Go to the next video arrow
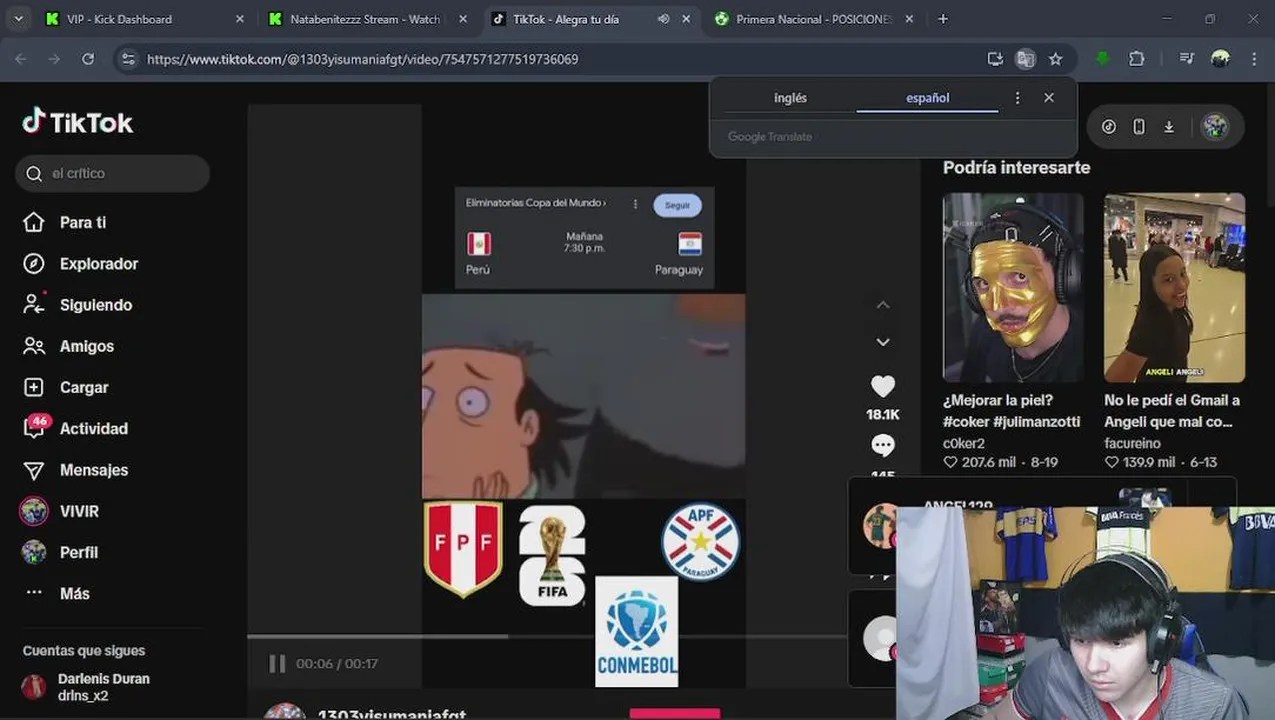Screen dimensions: 1275x720 [882, 342]
